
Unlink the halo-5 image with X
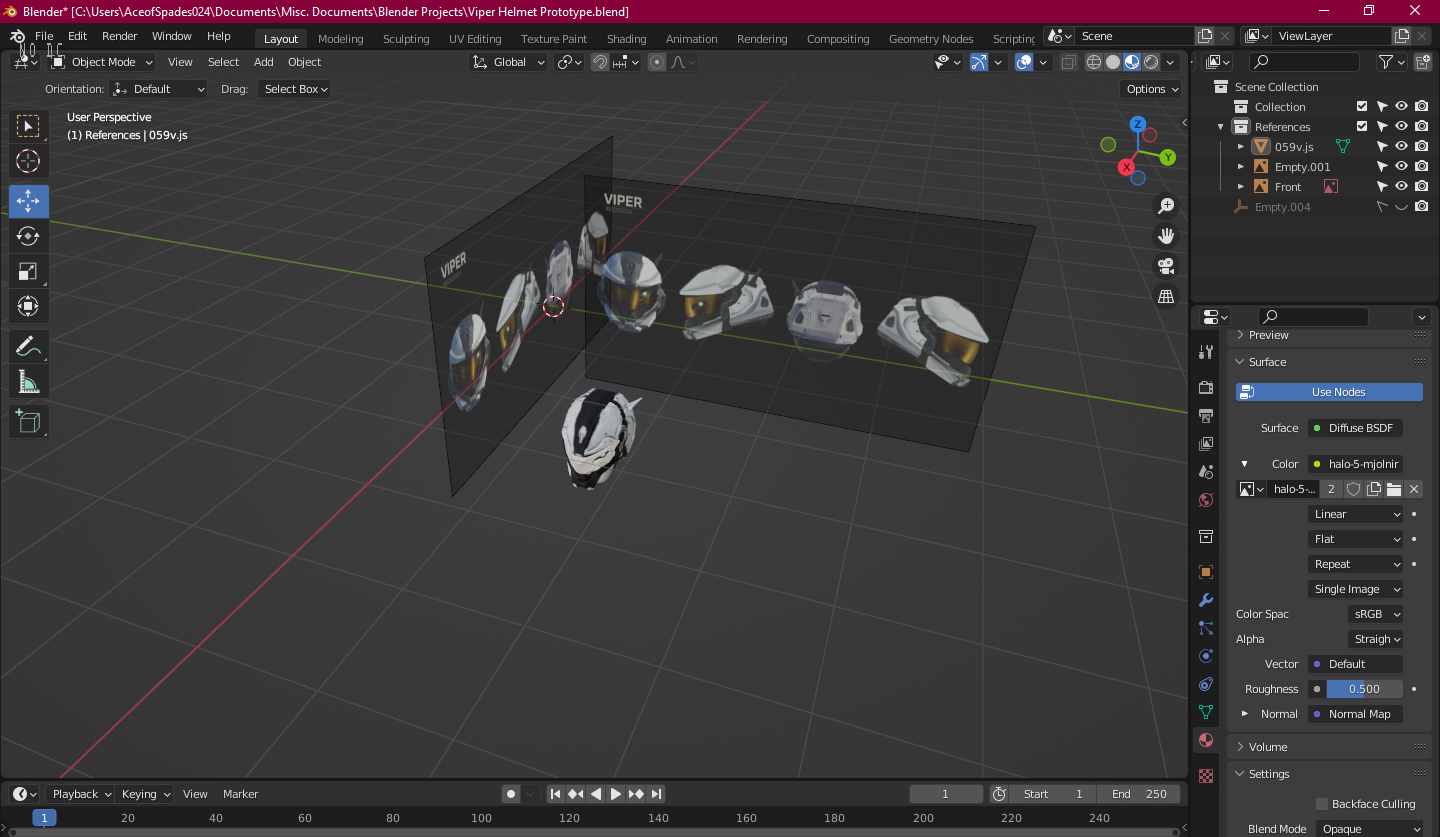click(x=1414, y=489)
